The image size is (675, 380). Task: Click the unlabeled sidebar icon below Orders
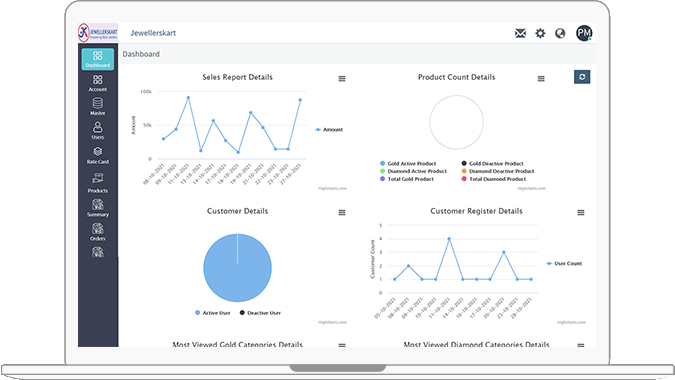(98, 252)
